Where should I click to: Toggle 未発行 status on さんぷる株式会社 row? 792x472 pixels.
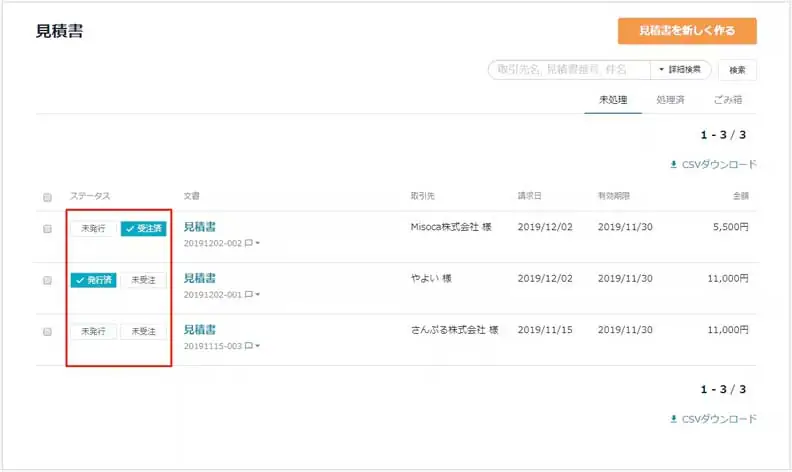93,331
